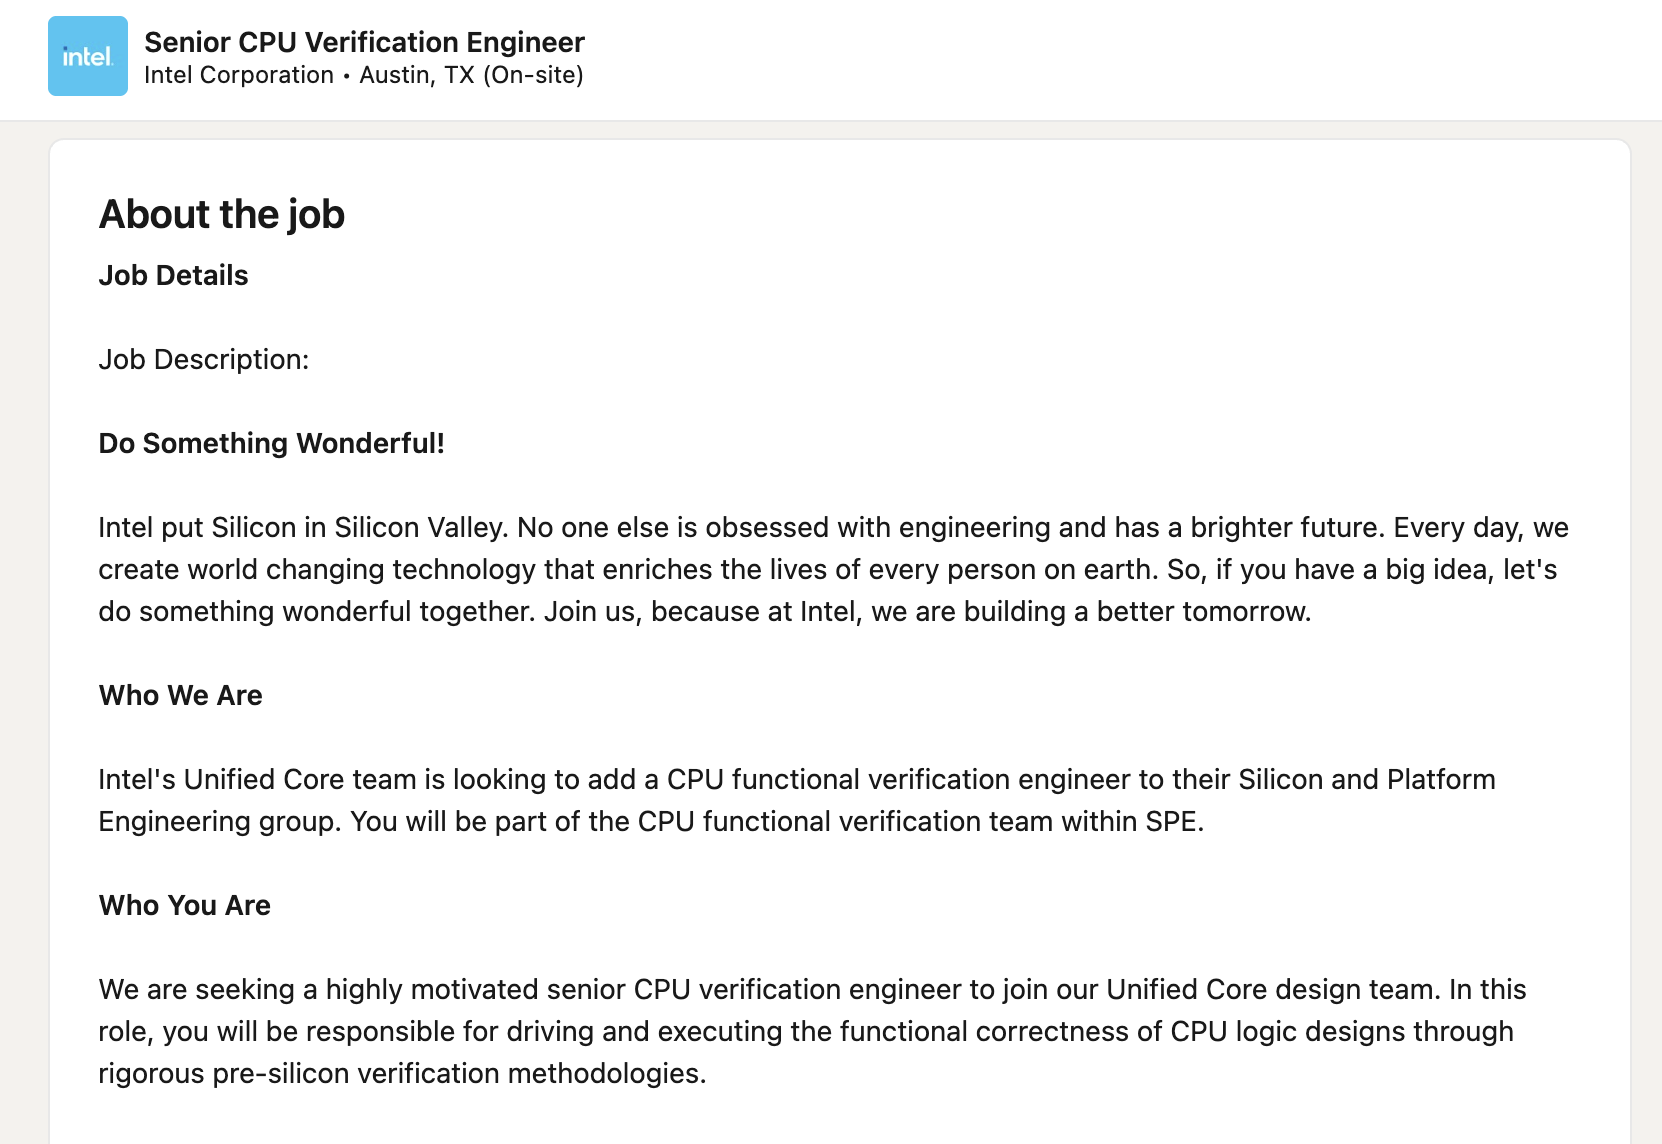Click the About the job heading

point(222,214)
